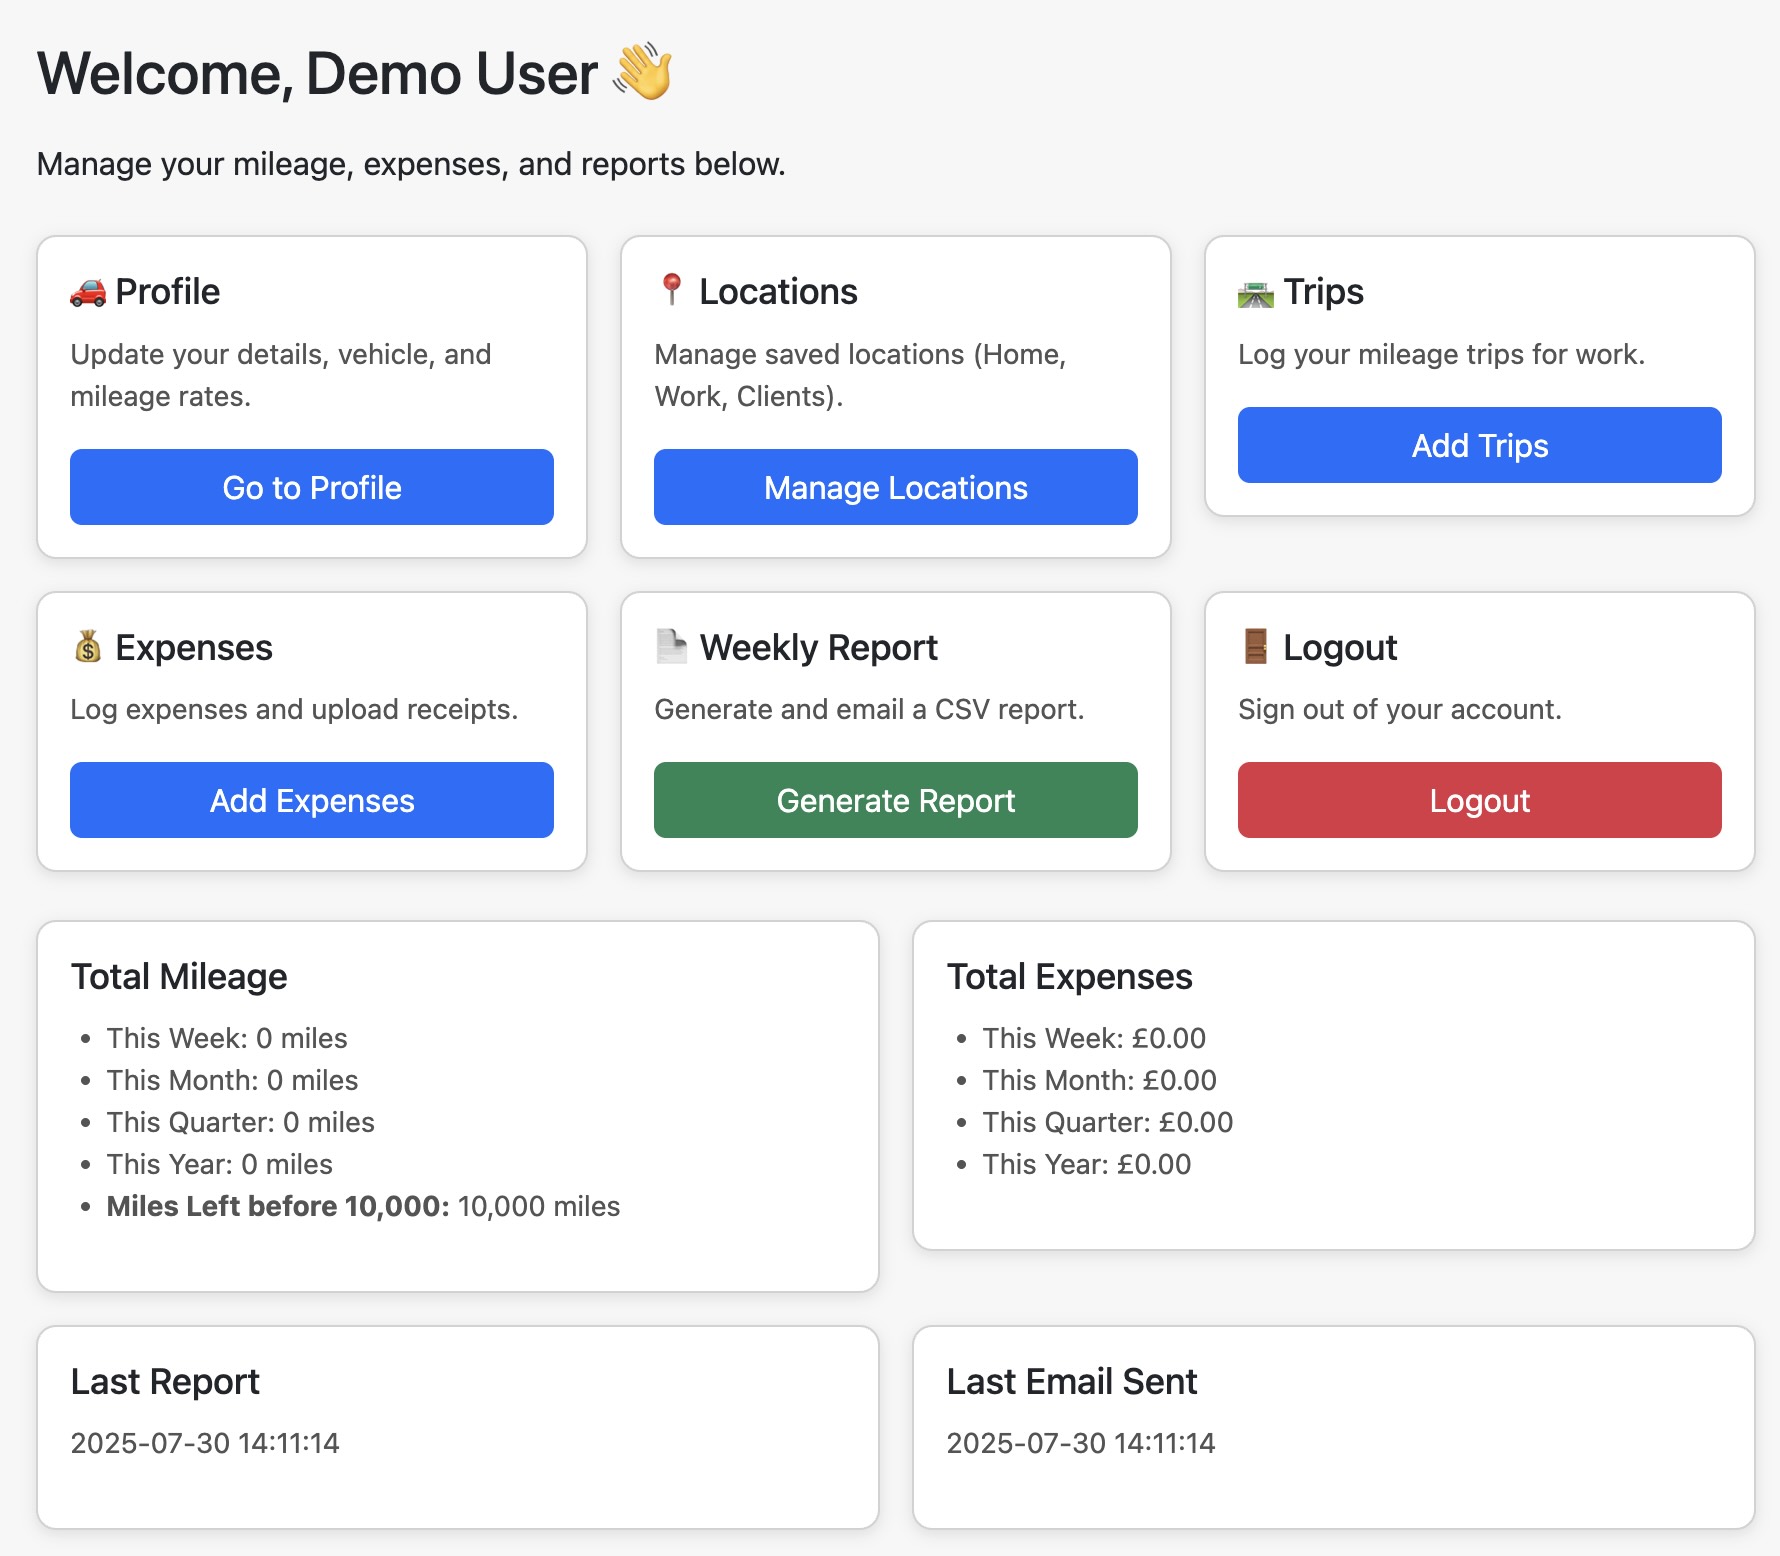Click the Last Email Sent timestamp
Viewport: 1780px width, 1556px height.
[x=1081, y=1443]
